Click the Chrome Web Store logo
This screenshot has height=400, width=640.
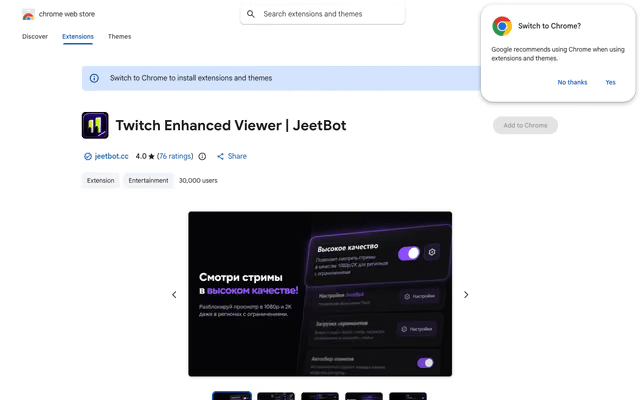(28, 15)
